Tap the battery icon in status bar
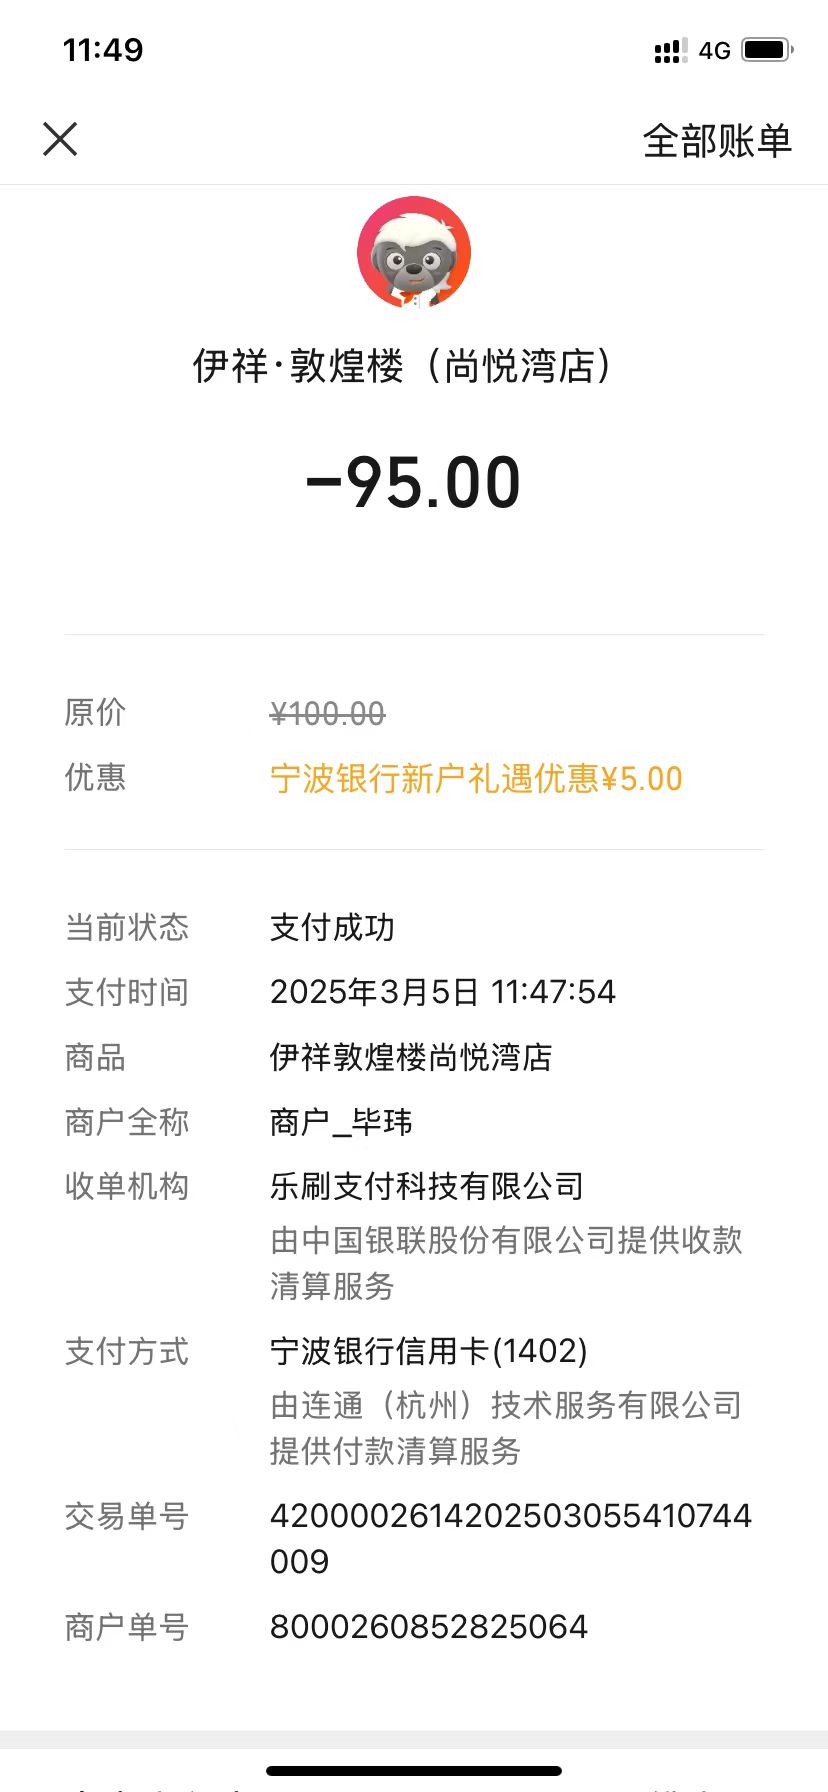The image size is (828, 1792). click(767, 49)
